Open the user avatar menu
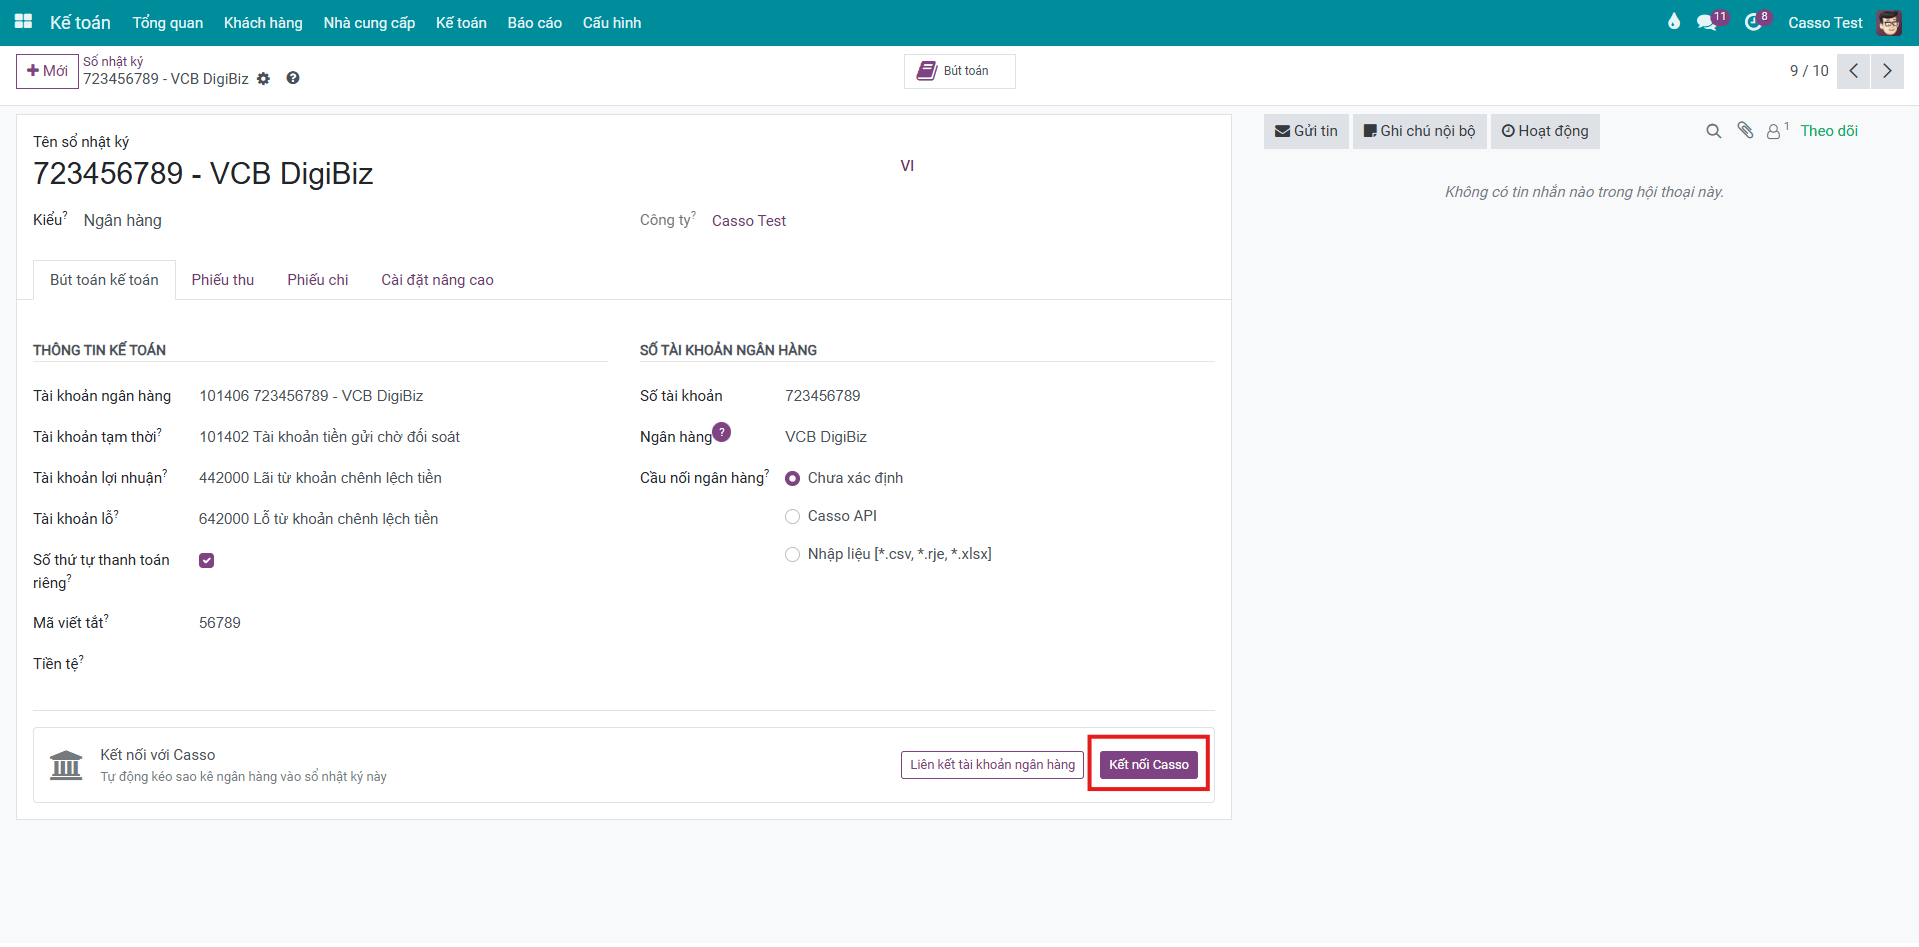The height and width of the screenshot is (947, 1919). [1888, 22]
